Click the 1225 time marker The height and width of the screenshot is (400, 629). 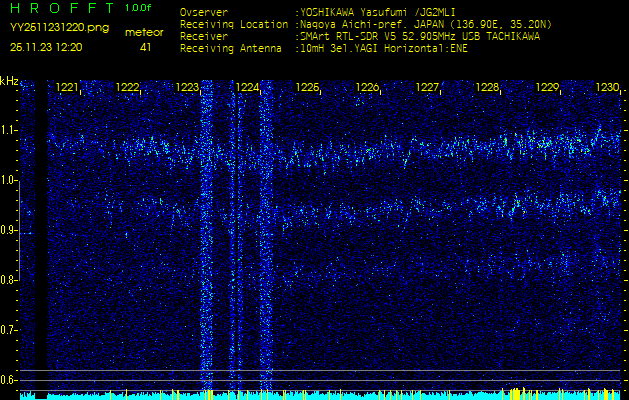pos(307,88)
